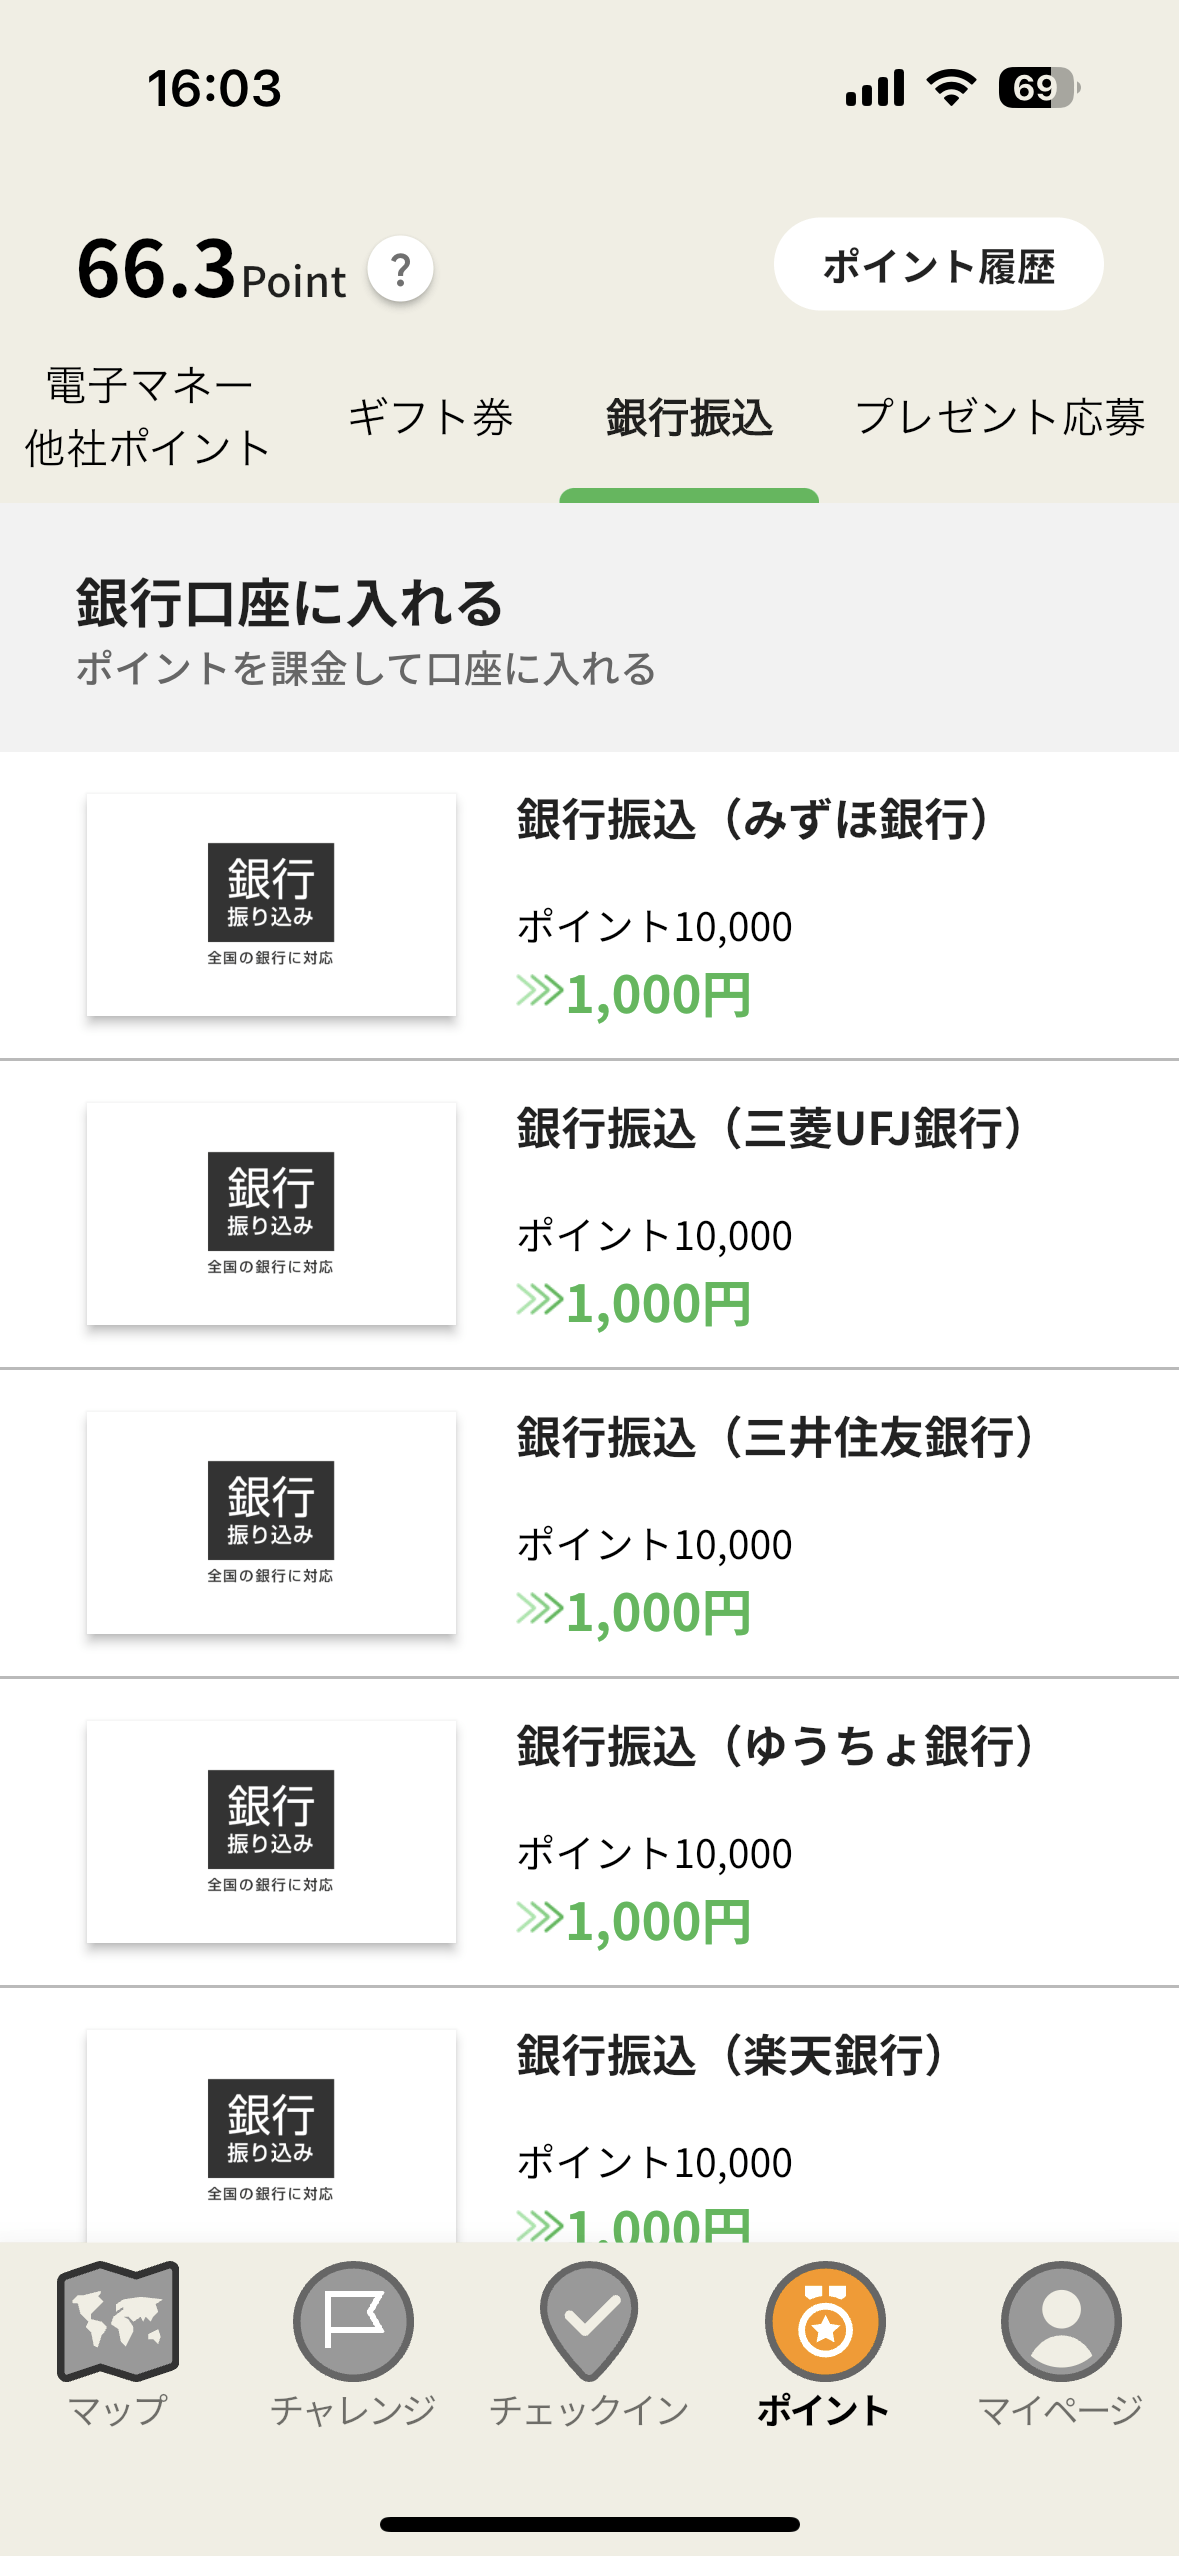
Task: Open the Map tab icon
Action: point(118,2321)
